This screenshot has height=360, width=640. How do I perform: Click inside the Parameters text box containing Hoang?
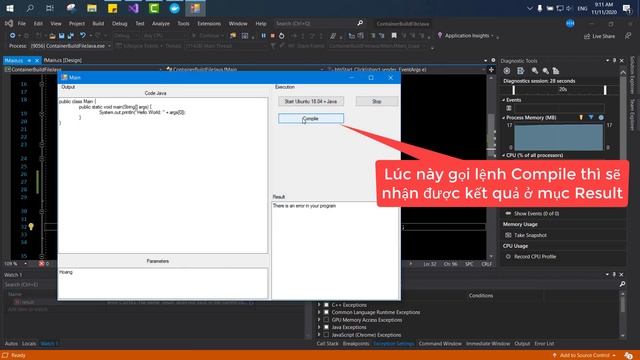163,283
